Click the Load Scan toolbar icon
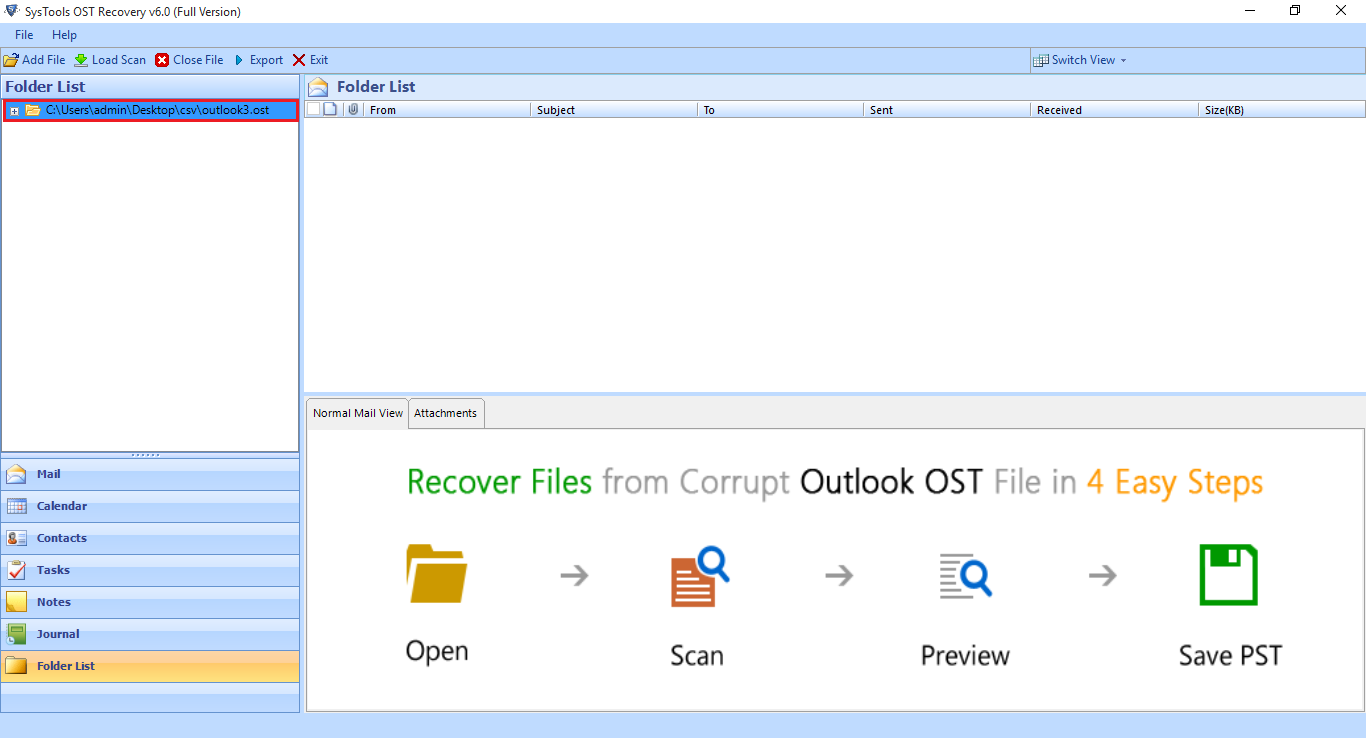 pos(81,60)
